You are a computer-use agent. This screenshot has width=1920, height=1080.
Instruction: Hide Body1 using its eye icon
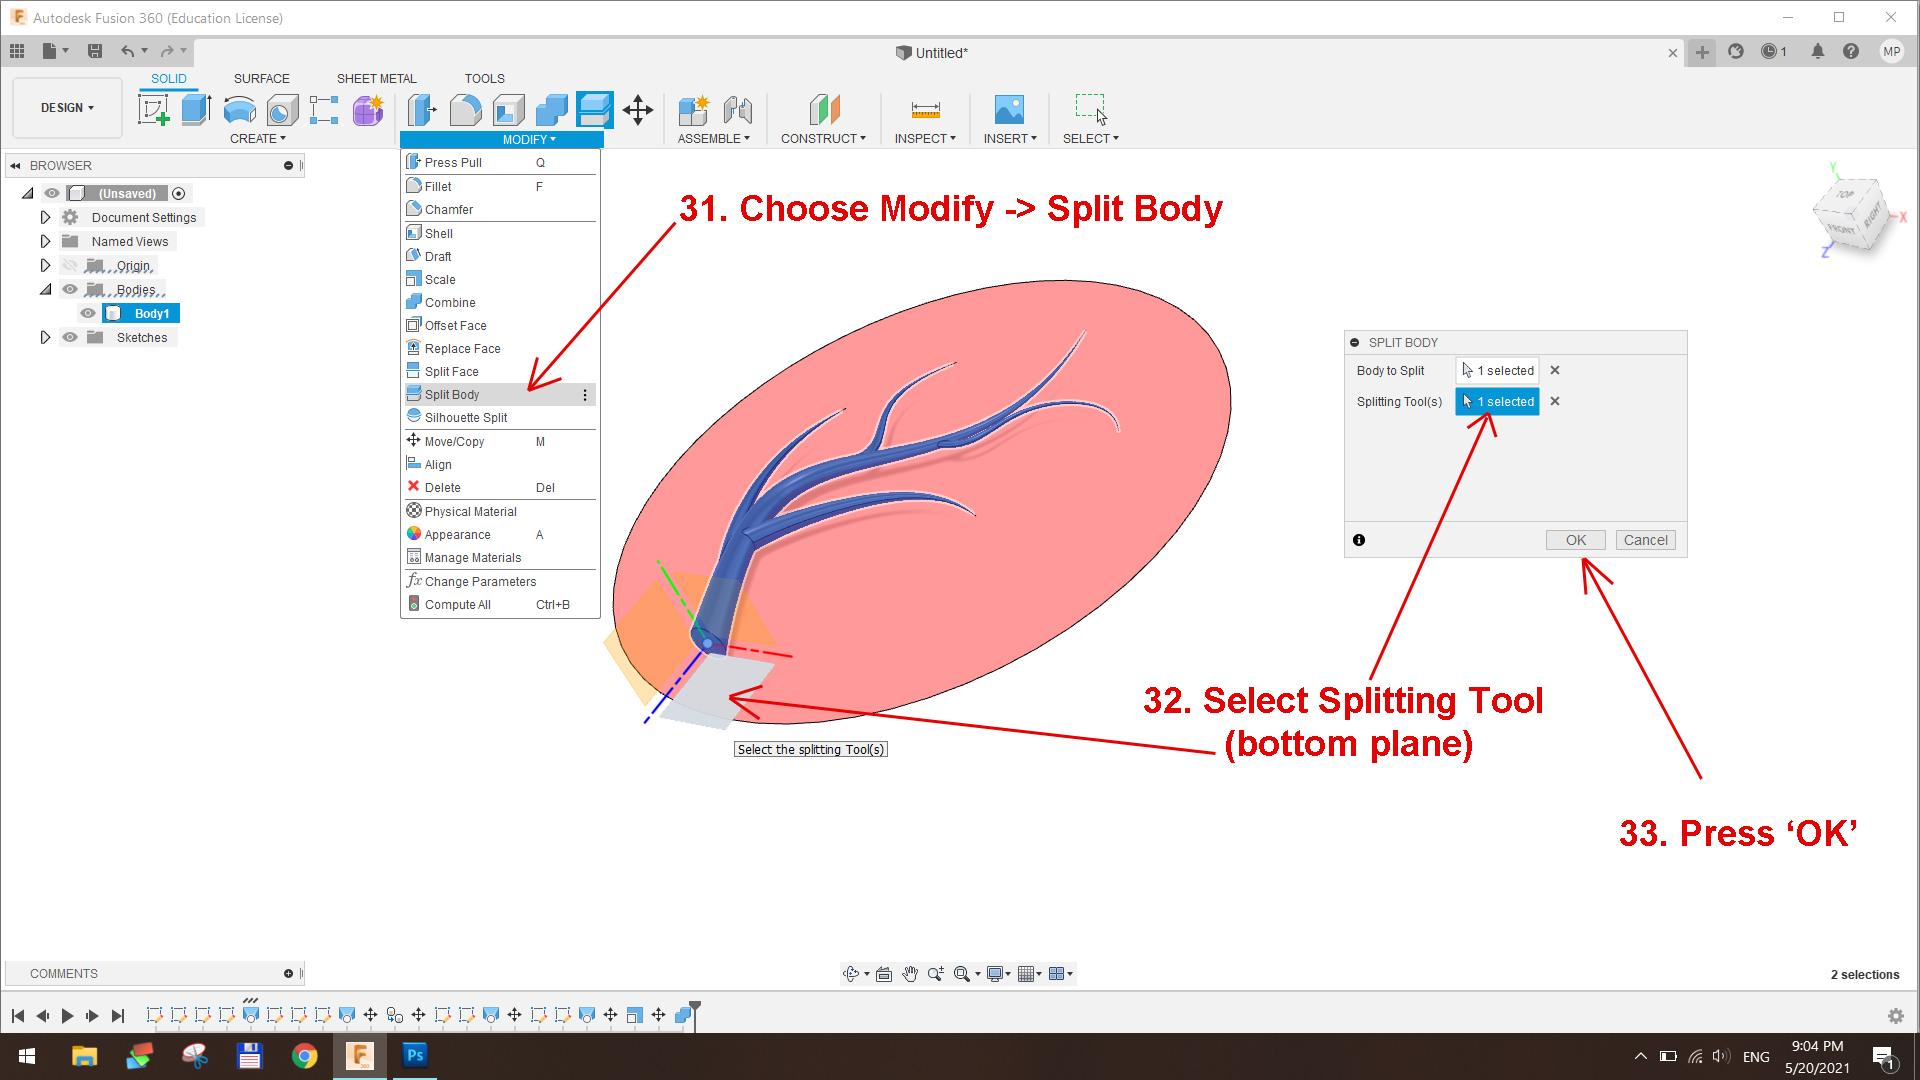tap(88, 313)
